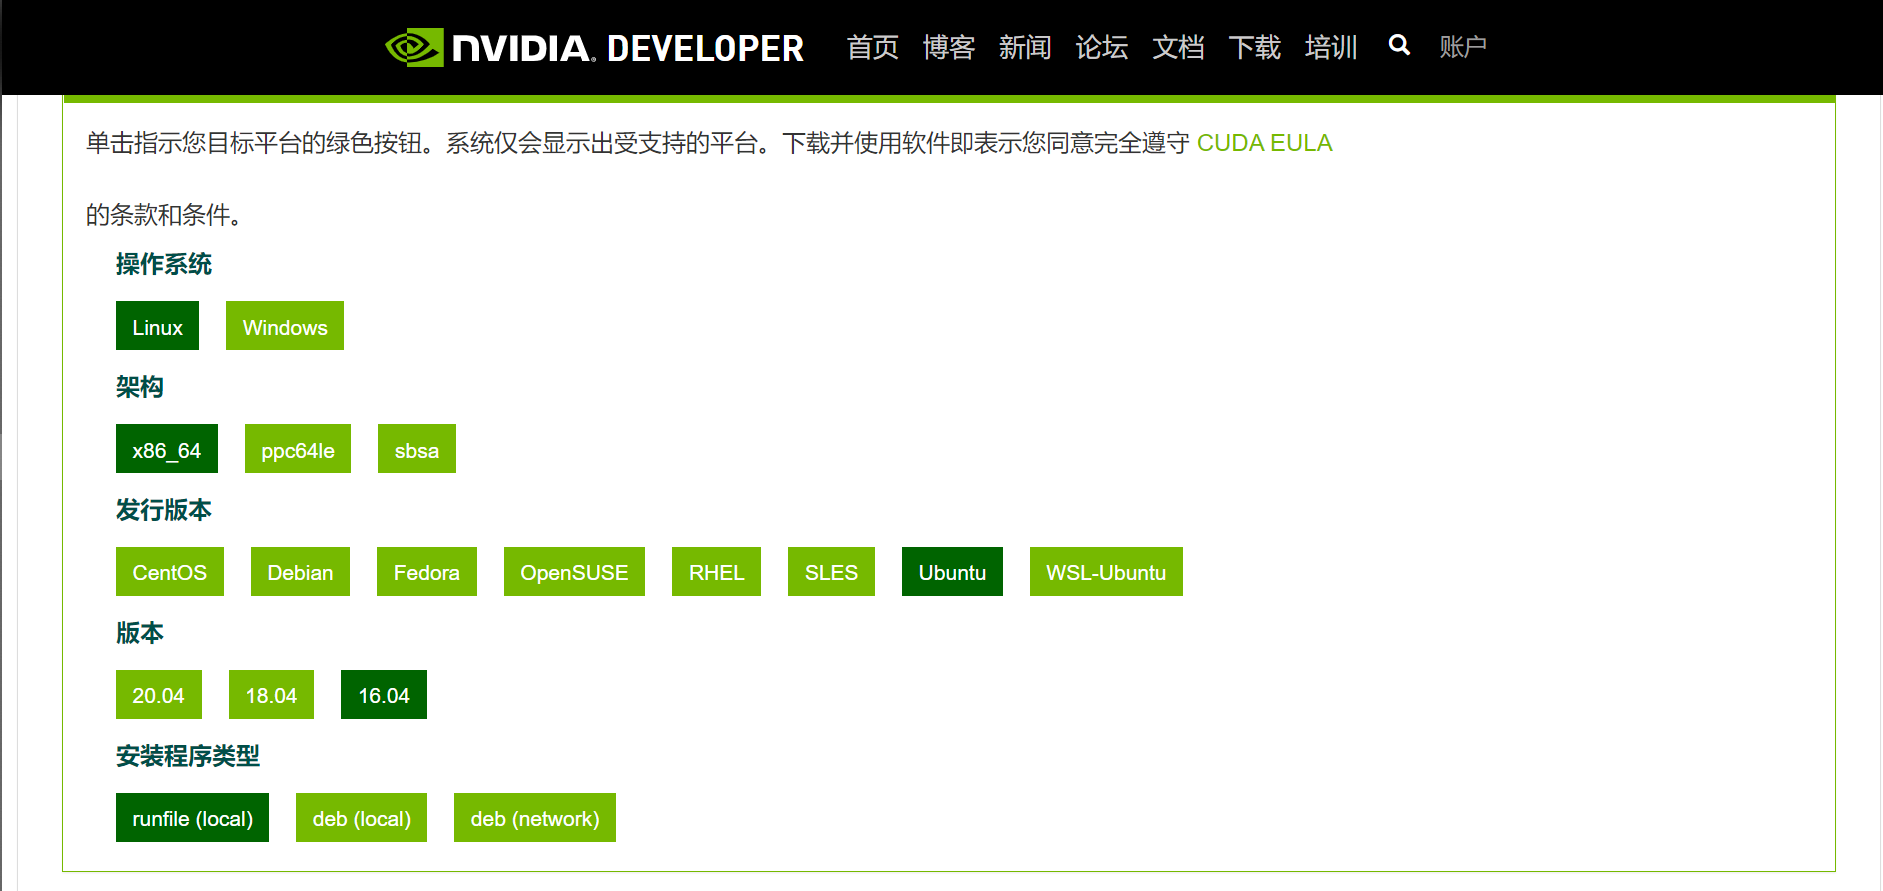Select SLES distribution
The width and height of the screenshot is (1883, 891).
pos(831,572)
